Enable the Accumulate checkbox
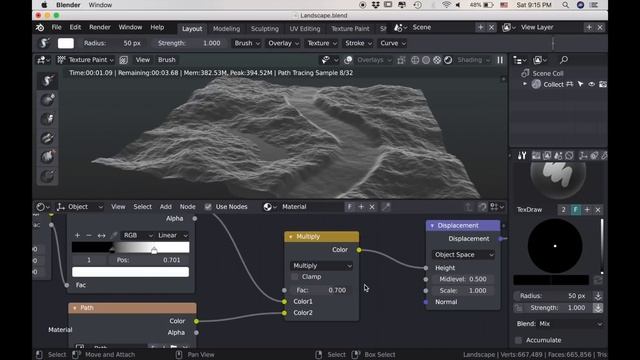This screenshot has height=360, width=640. 518,340
